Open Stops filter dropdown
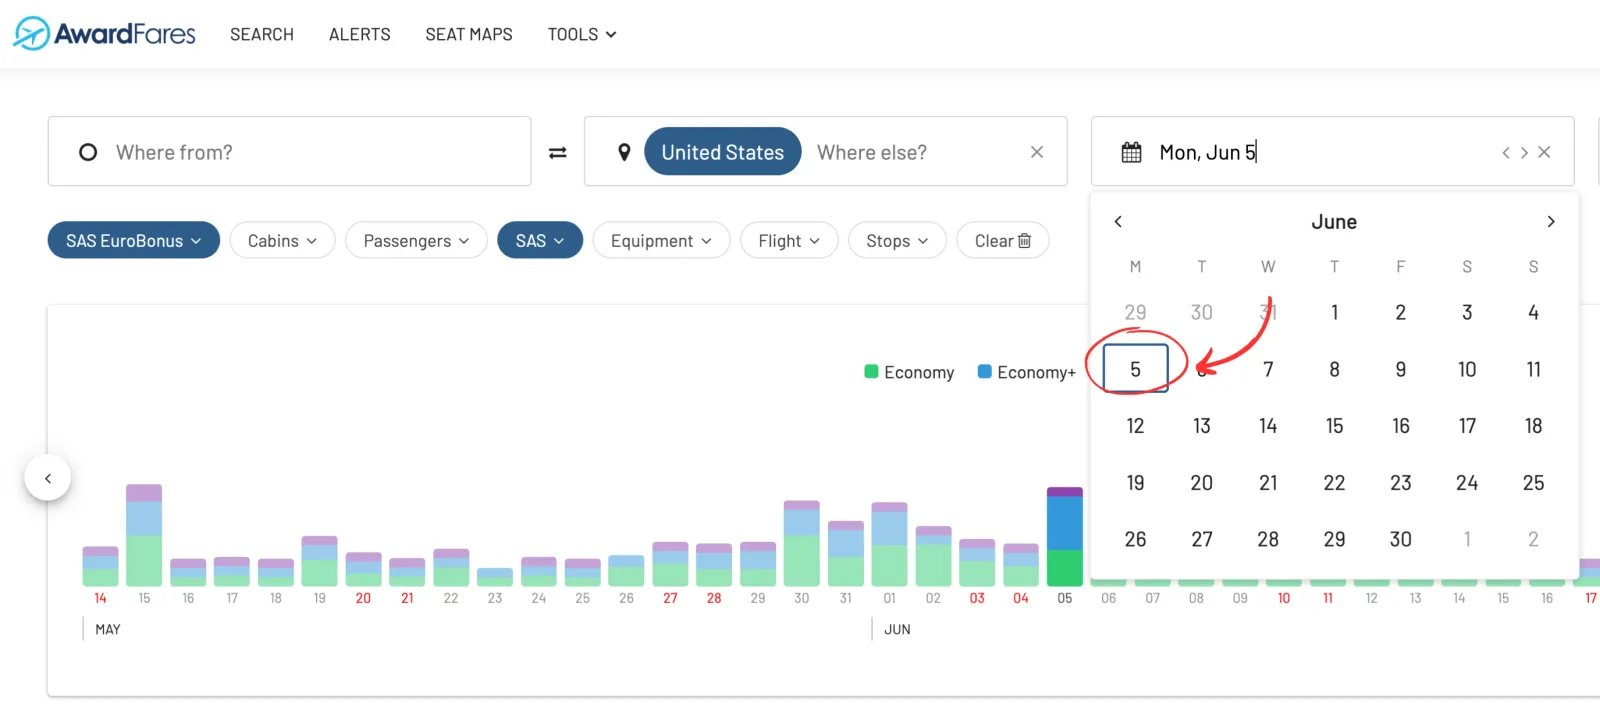The height and width of the screenshot is (716, 1600). [x=897, y=240]
